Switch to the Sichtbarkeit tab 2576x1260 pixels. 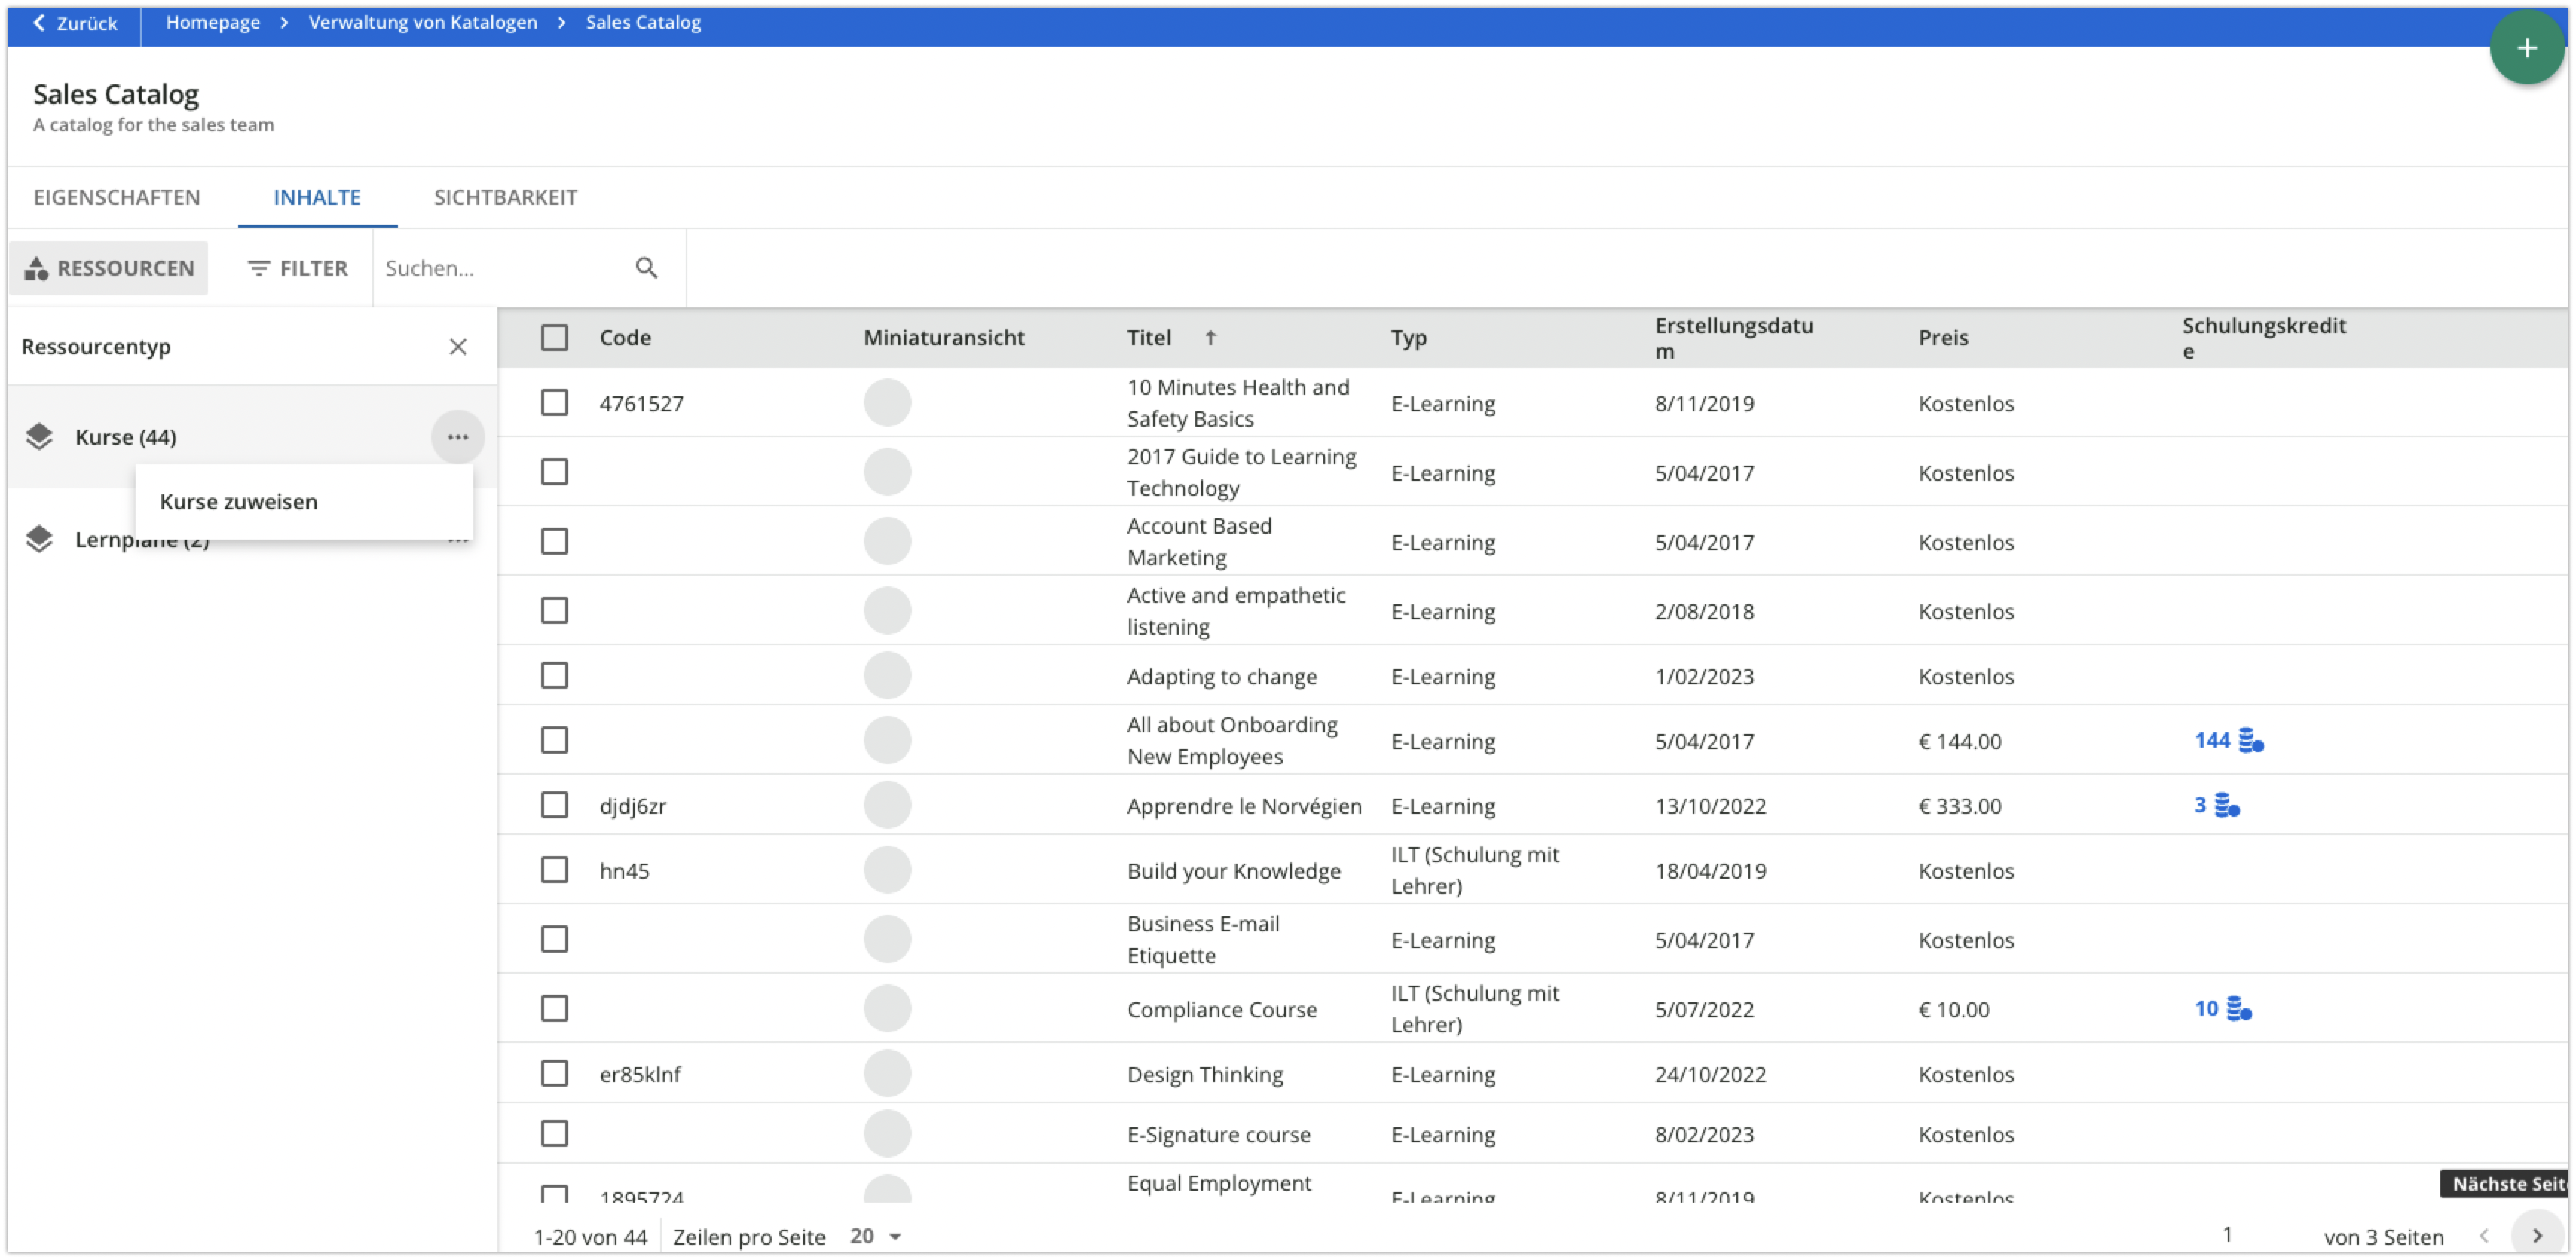(505, 198)
